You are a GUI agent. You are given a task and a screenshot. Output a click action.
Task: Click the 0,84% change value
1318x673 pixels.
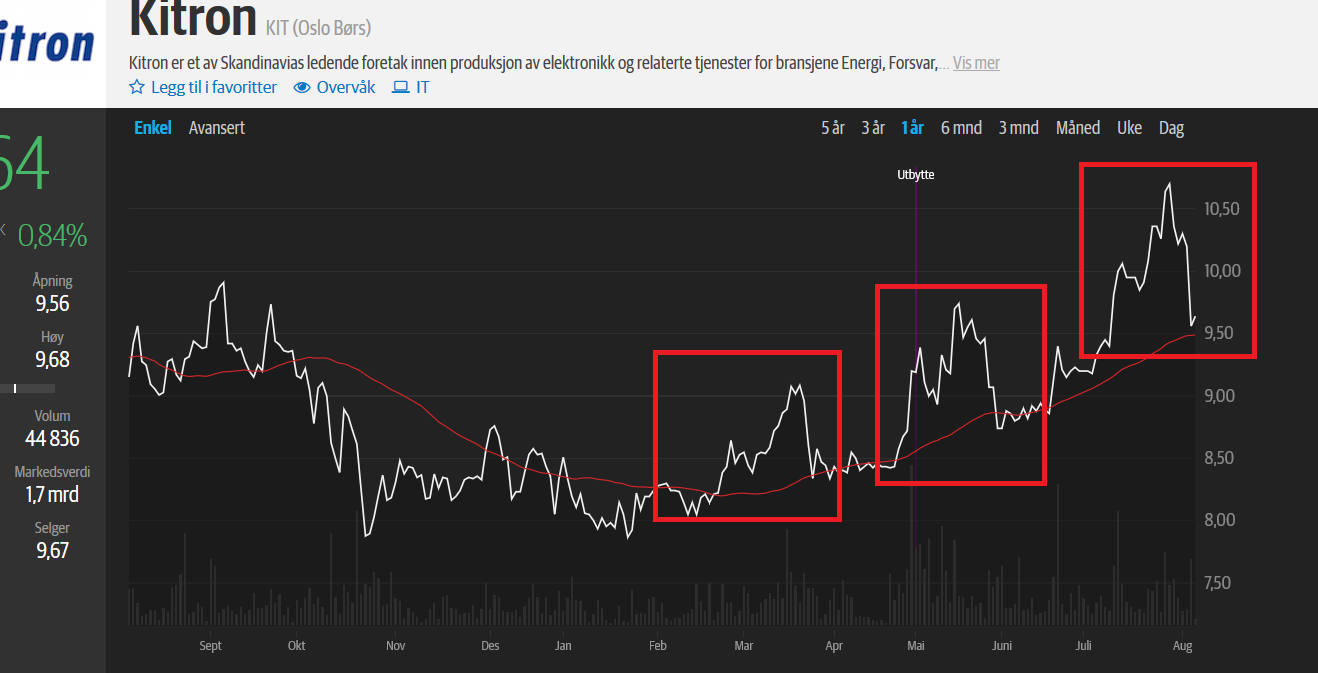[52, 236]
